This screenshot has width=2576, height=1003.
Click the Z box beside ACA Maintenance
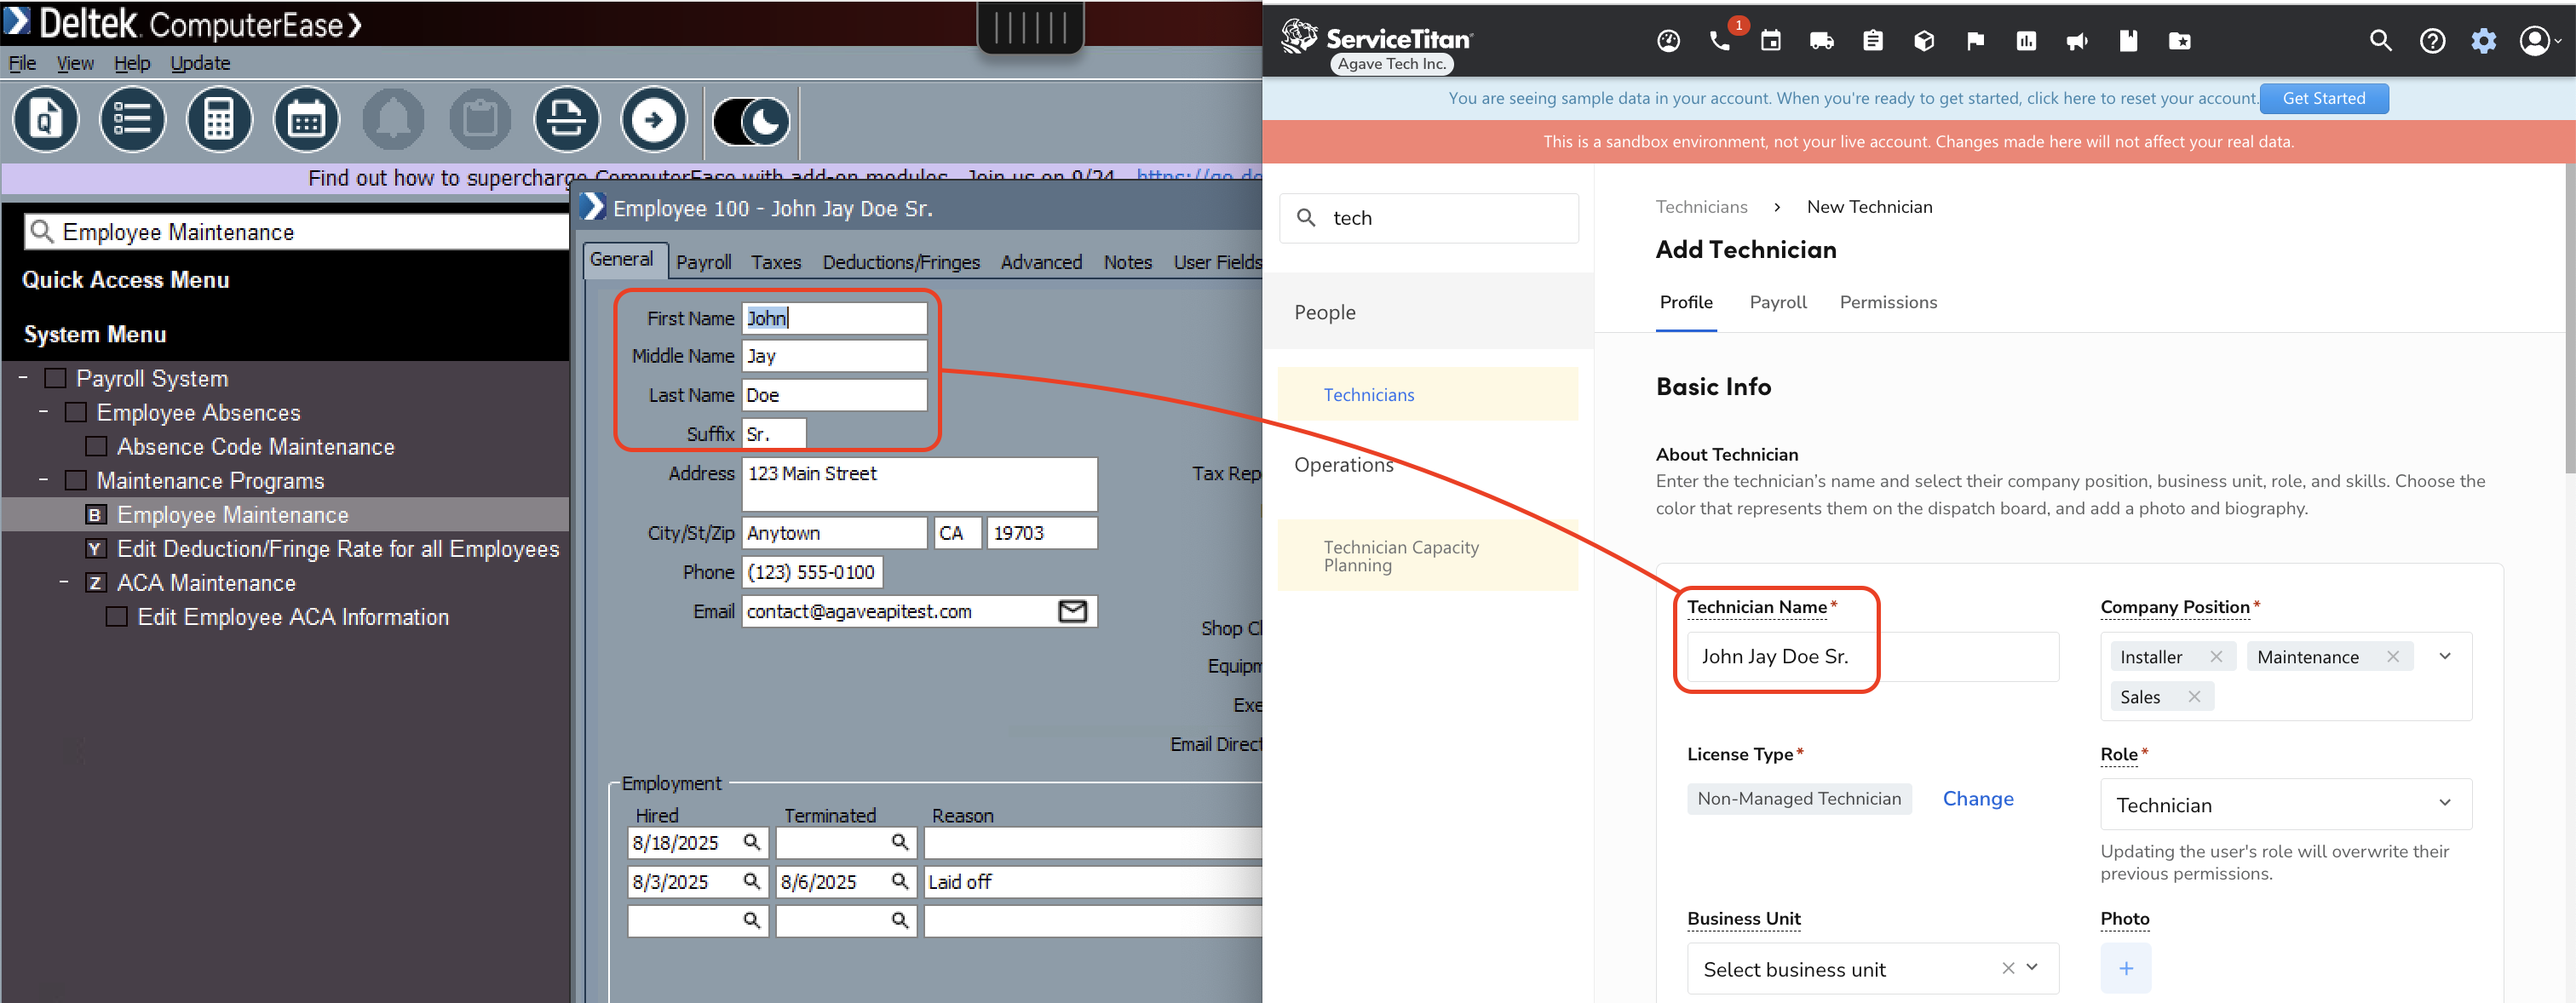pyautogui.click(x=96, y=582)
